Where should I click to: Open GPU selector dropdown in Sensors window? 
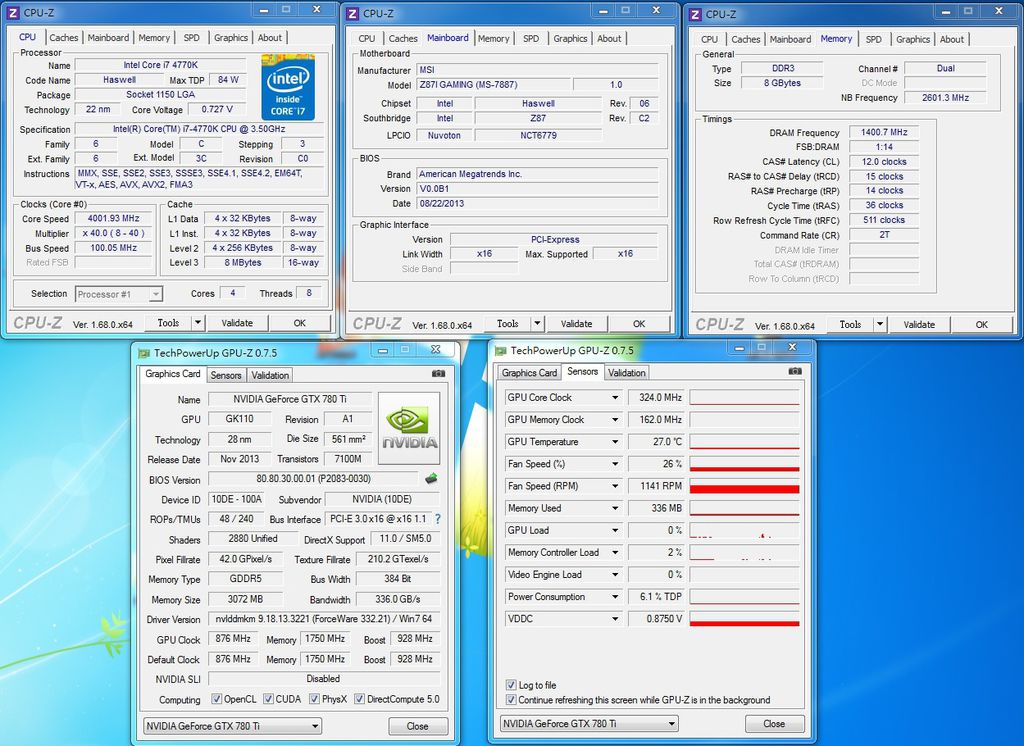[589, 724]
